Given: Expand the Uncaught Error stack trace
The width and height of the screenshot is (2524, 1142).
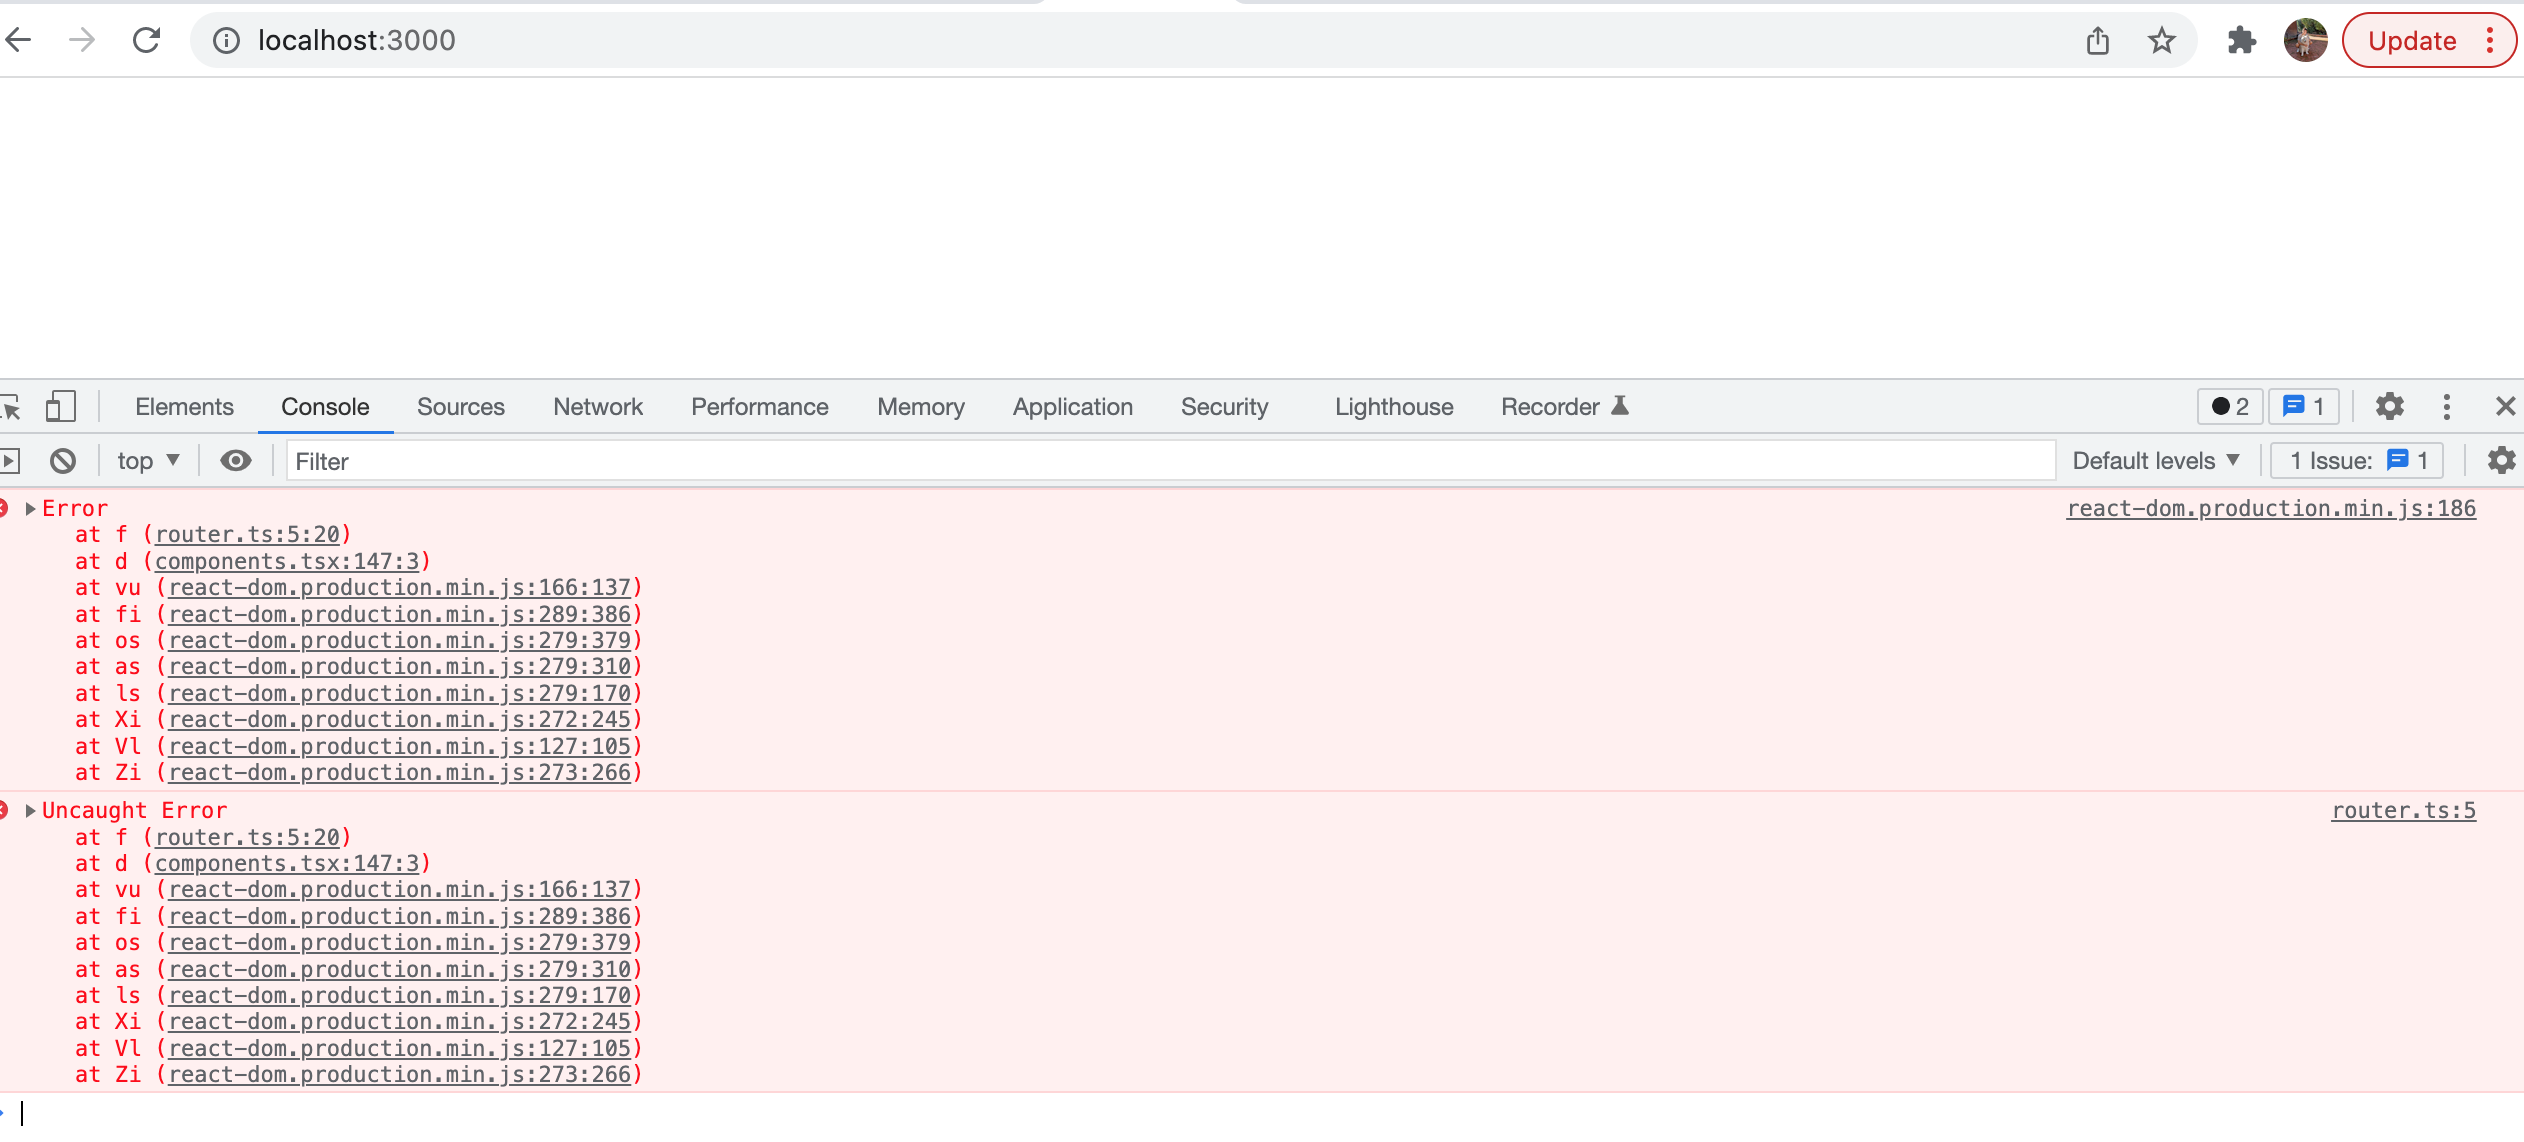Looking at the screenshot, I should pos(29,810).
